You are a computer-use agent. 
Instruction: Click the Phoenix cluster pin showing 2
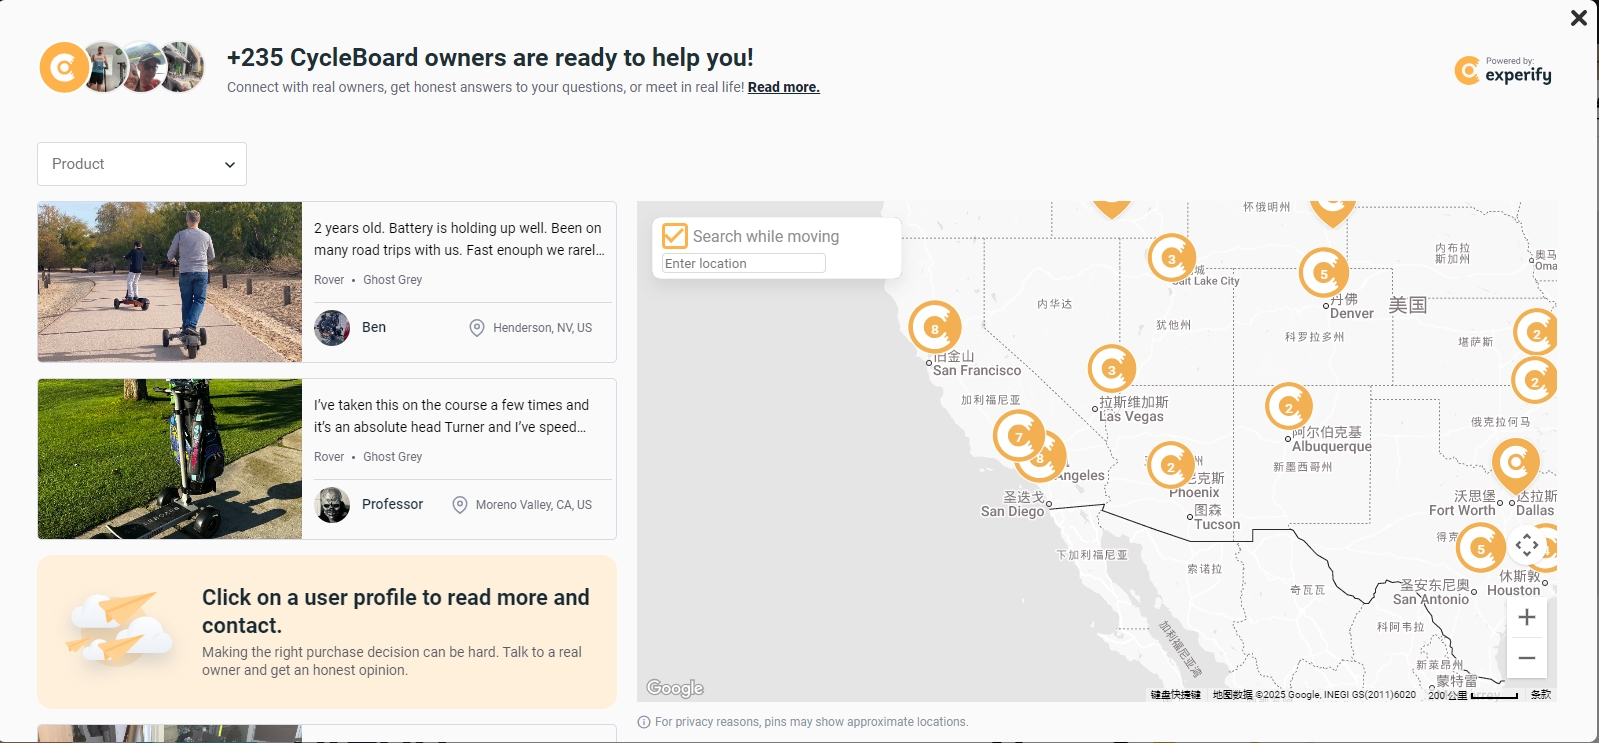(x=1170, y=465)
